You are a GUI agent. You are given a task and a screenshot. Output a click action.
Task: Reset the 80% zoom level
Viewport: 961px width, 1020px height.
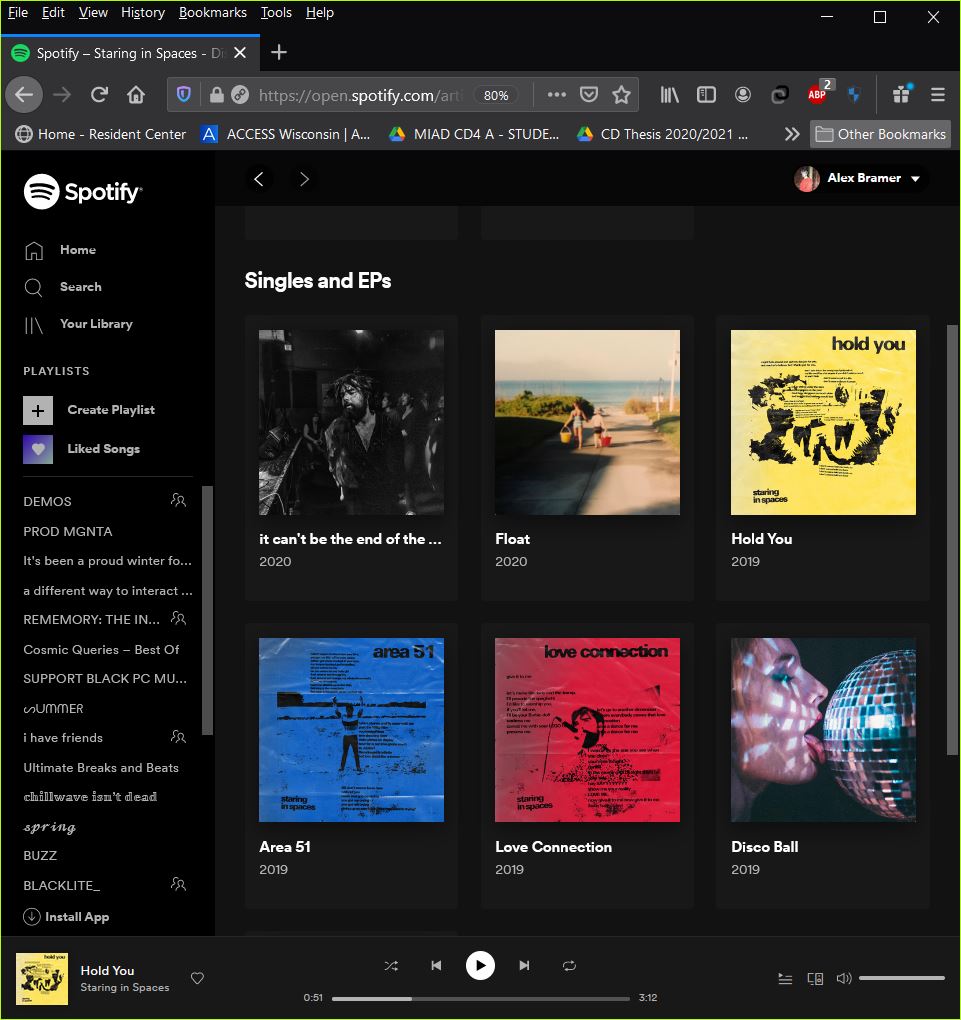496,96
